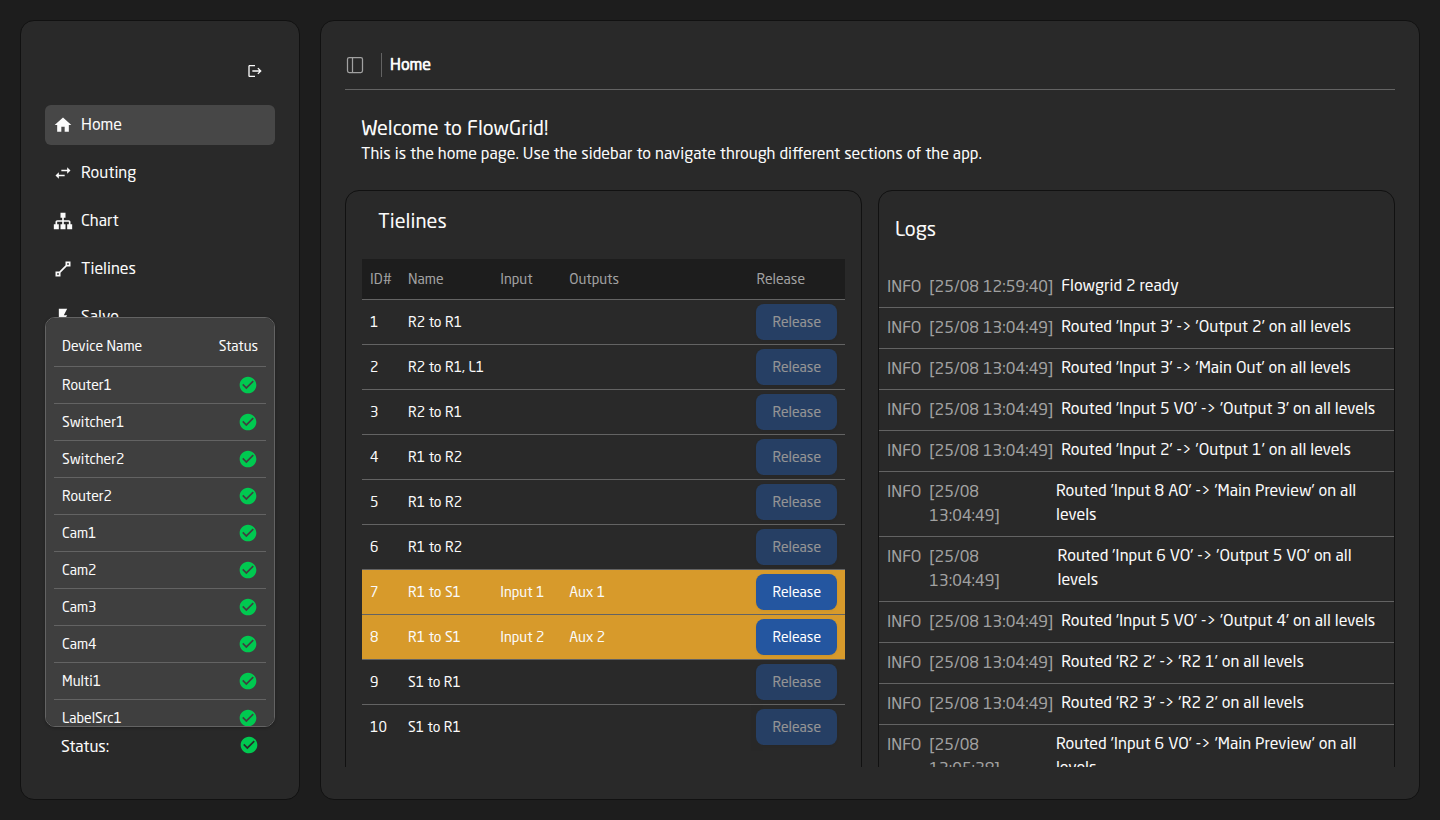Click Router2 green status check icon
The height and width of the screenshot is (820, 1440).
(x=248, y=496)
